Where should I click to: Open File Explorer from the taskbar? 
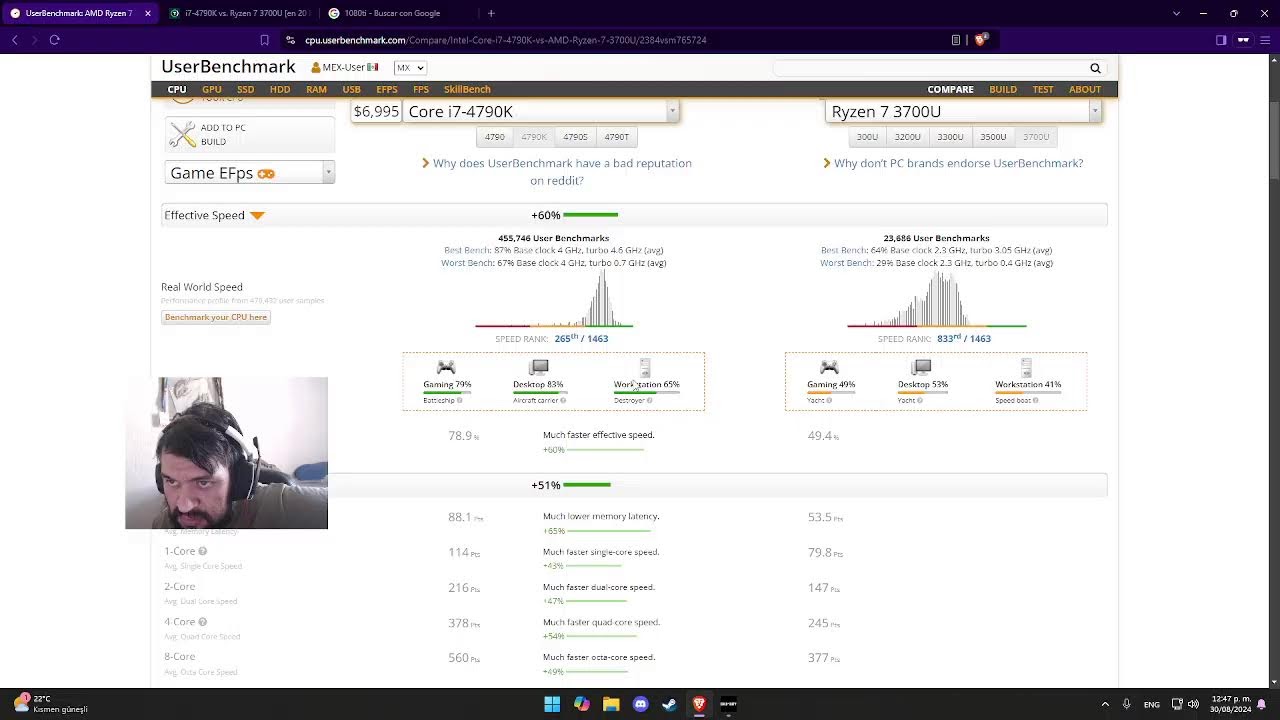pos(611,704)
